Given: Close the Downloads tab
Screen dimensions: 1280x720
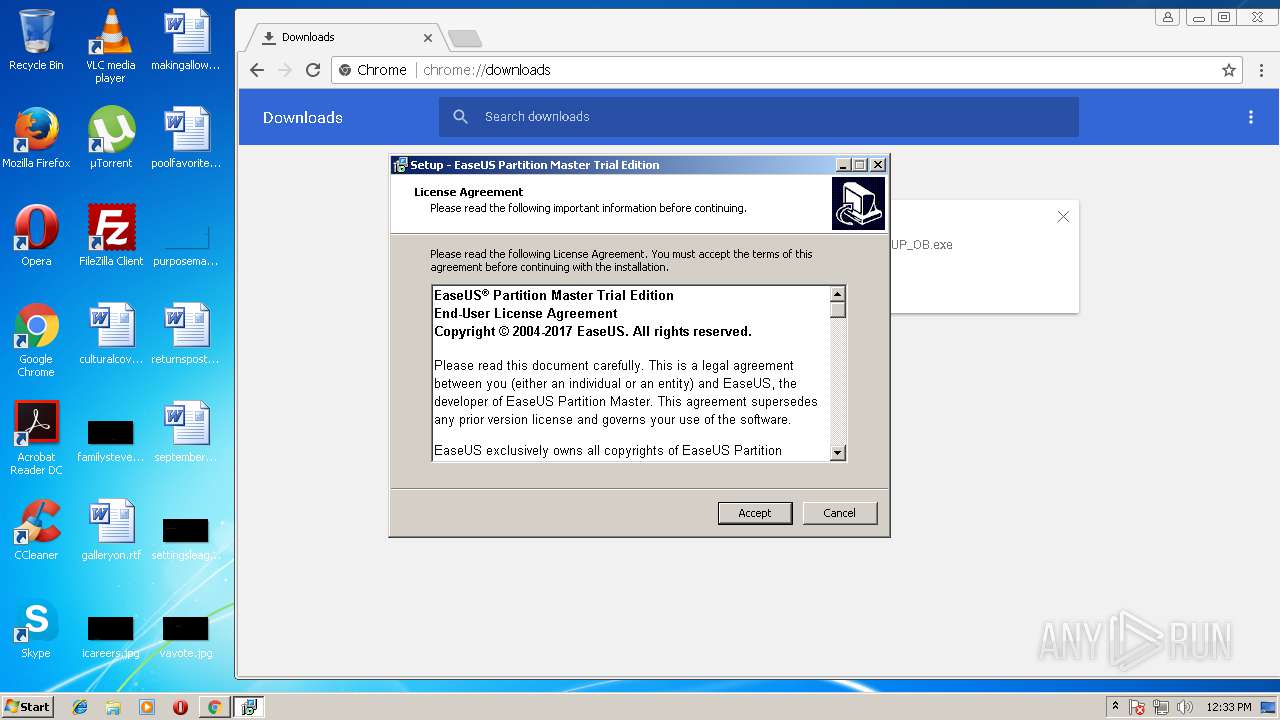Looking at the screenshot, I should pyautogui.click(x=428, y=38).
